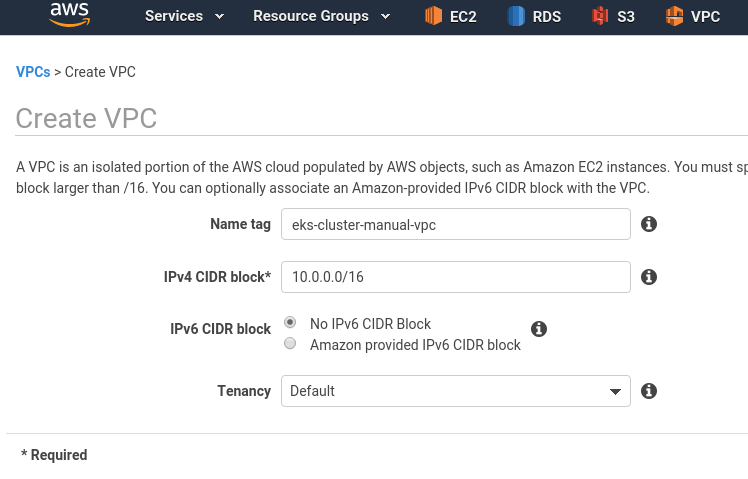
Task: Click the Services label in the header
Action: tap(174, 16)
